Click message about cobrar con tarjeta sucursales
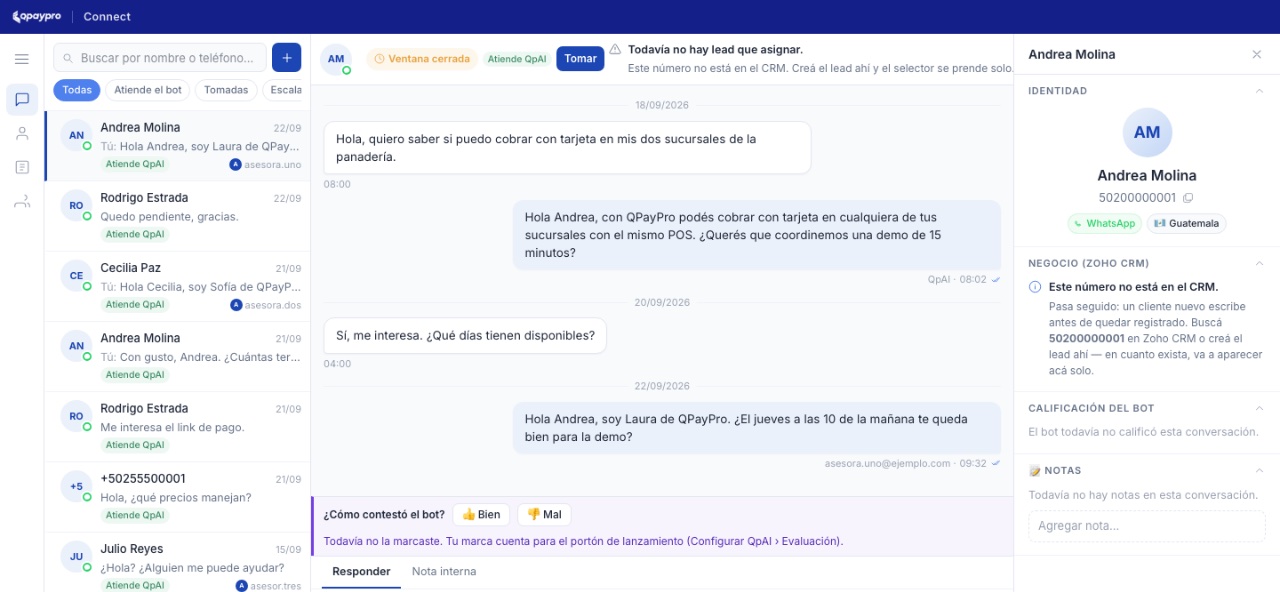1280x592 pixels. click(567, 148)
